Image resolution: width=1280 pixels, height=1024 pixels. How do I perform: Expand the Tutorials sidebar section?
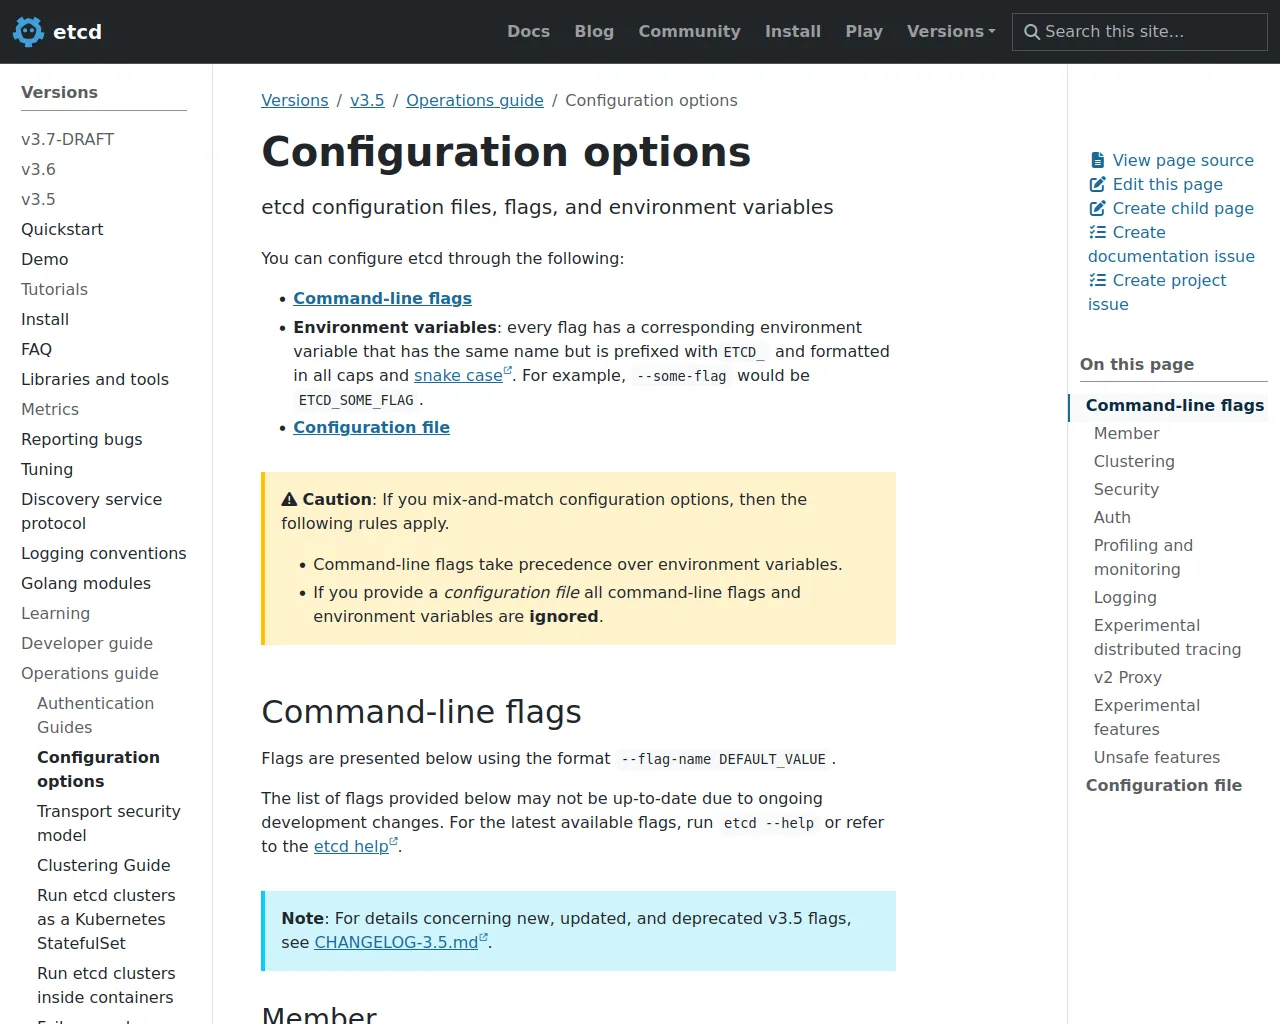[54, 289]
